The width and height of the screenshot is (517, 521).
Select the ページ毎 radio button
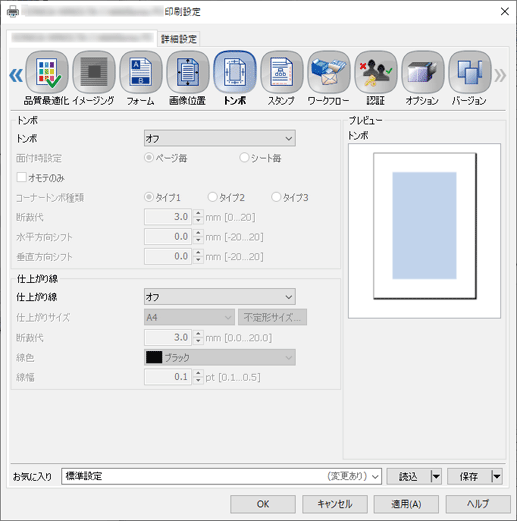[x=149, y=157]
